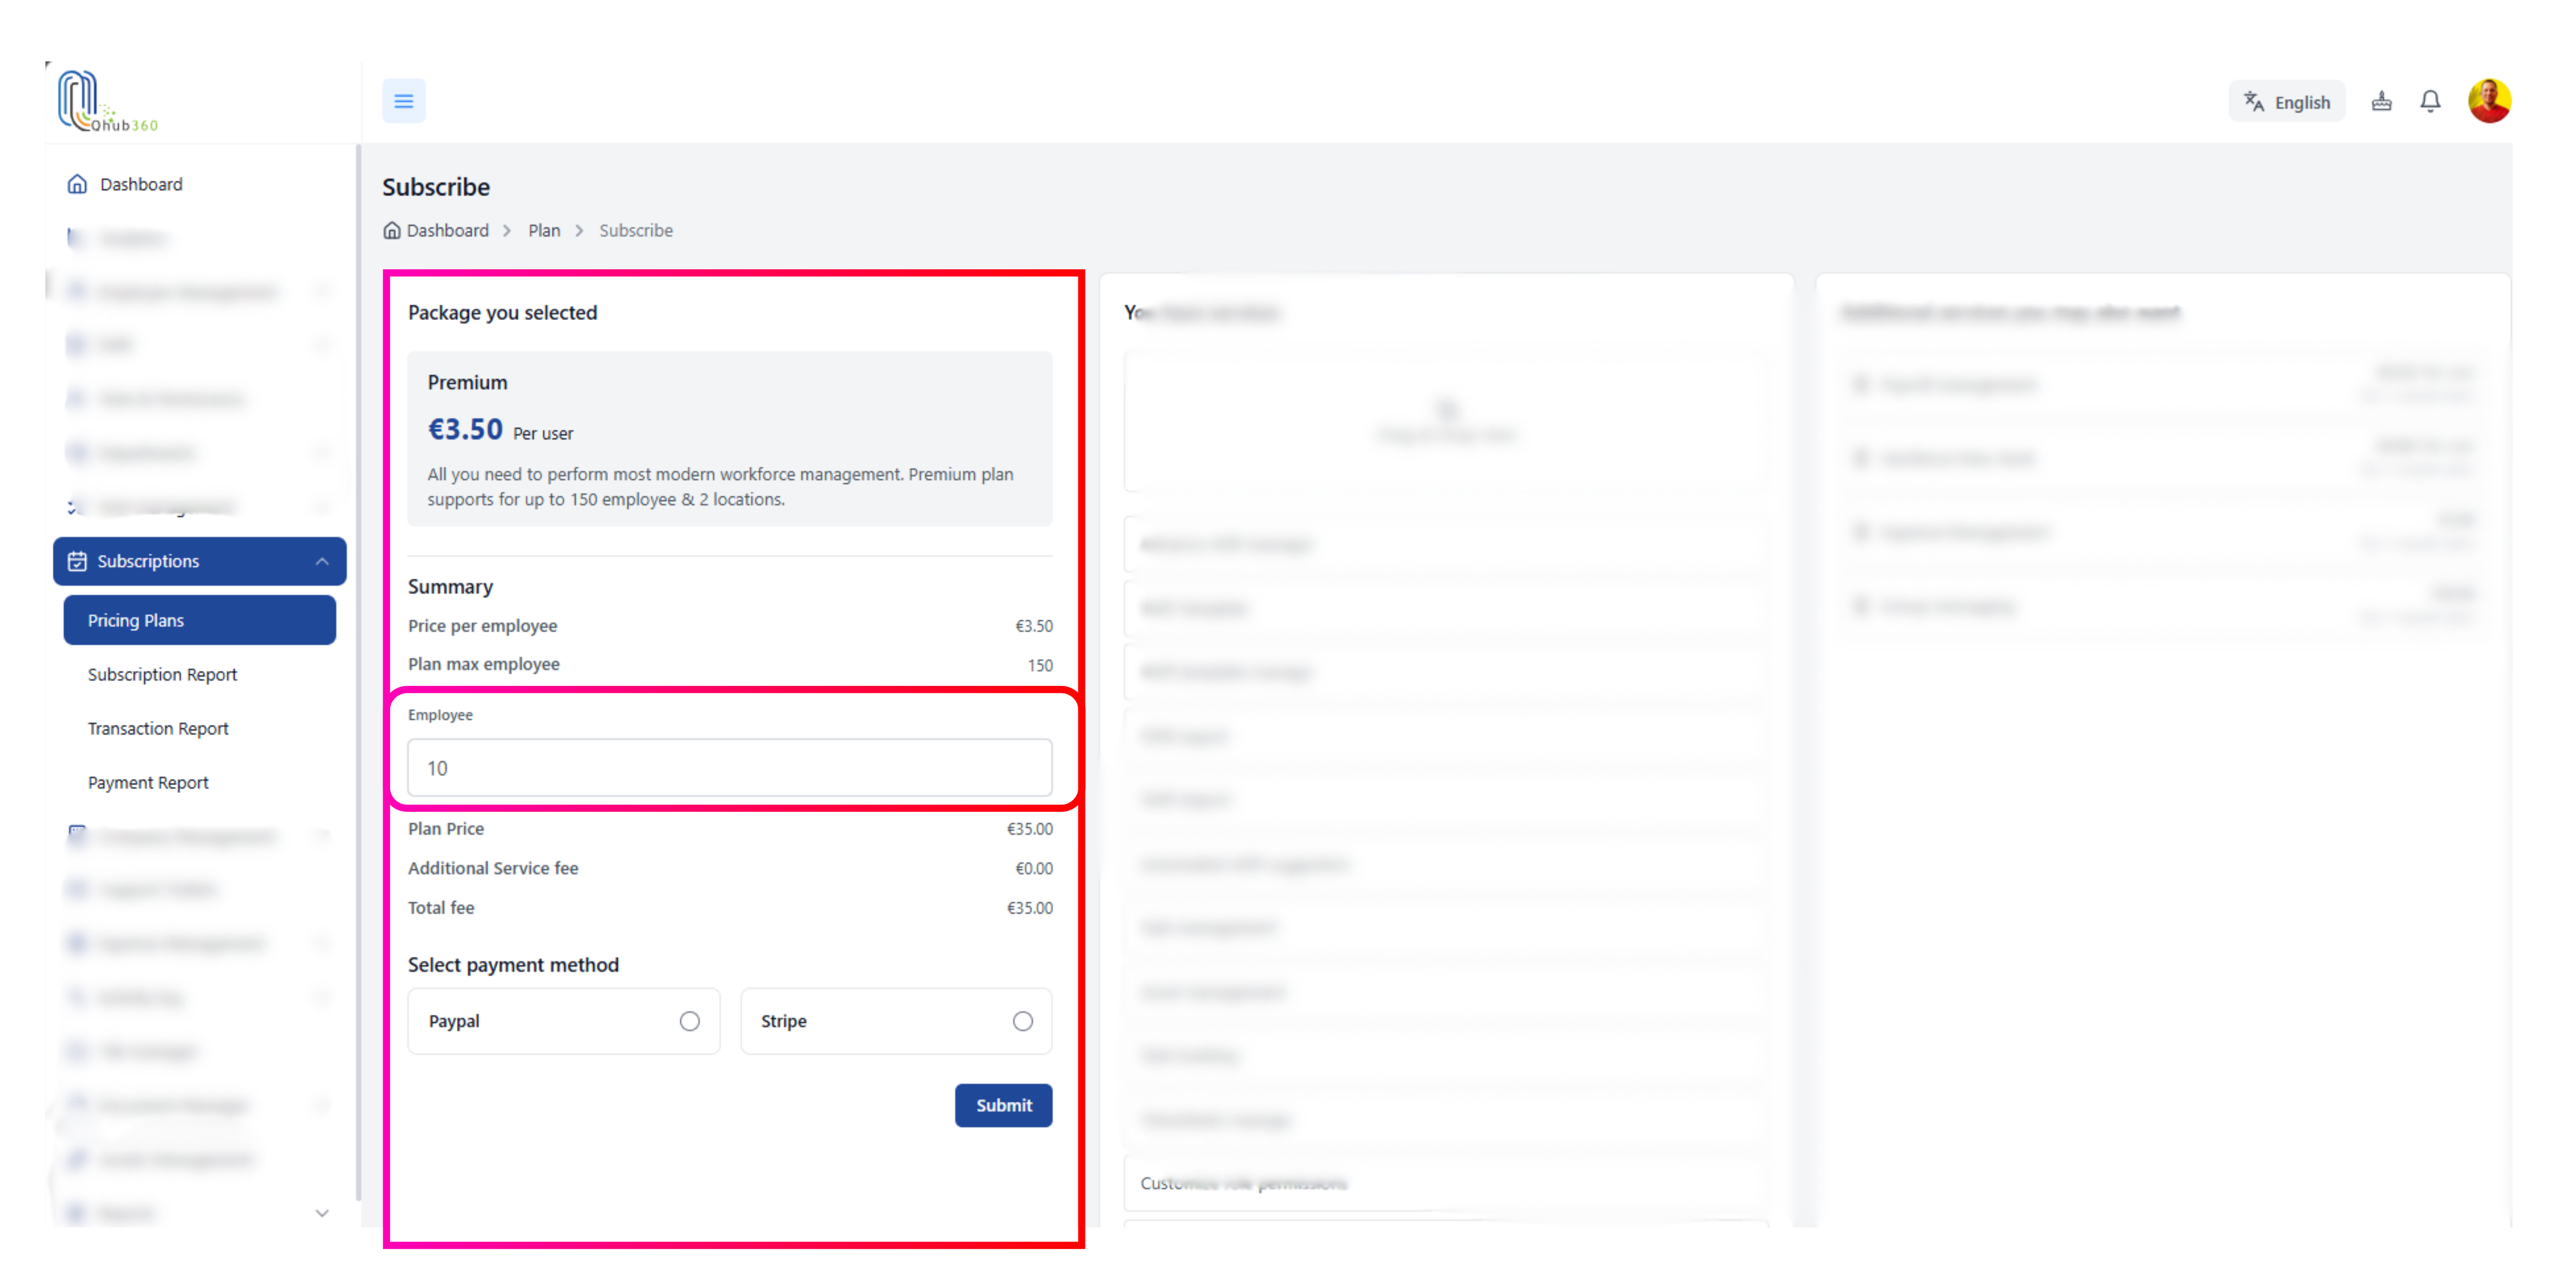
Task: Click the Additional Service fee €0.00 value
Action: click(1033, 868)
